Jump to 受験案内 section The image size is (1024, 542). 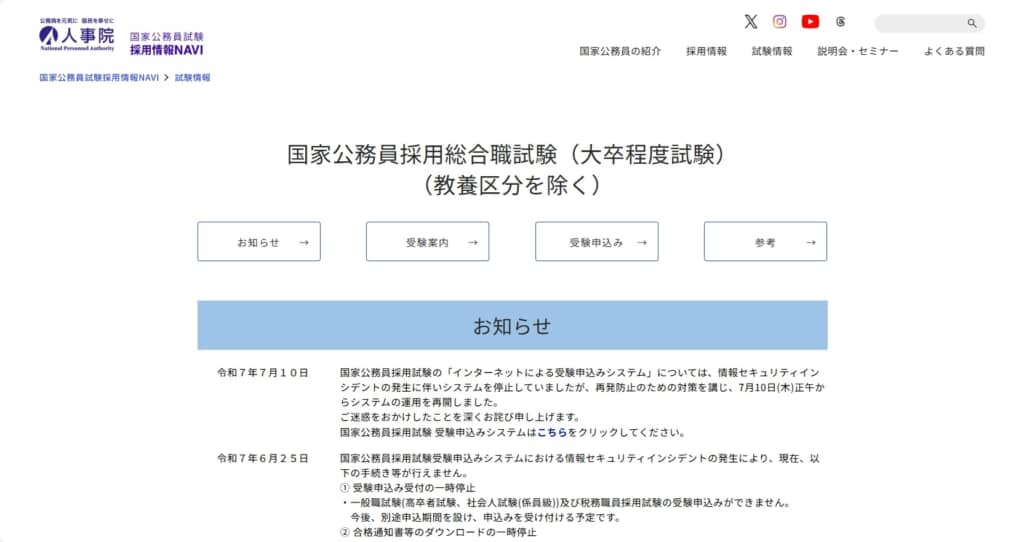(427, 242)
